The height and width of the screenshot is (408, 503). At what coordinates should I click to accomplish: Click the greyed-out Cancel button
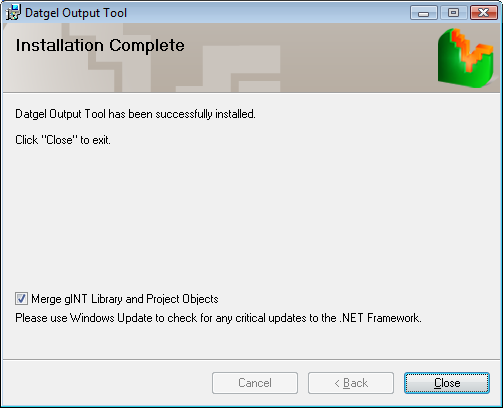click(255, 383)
